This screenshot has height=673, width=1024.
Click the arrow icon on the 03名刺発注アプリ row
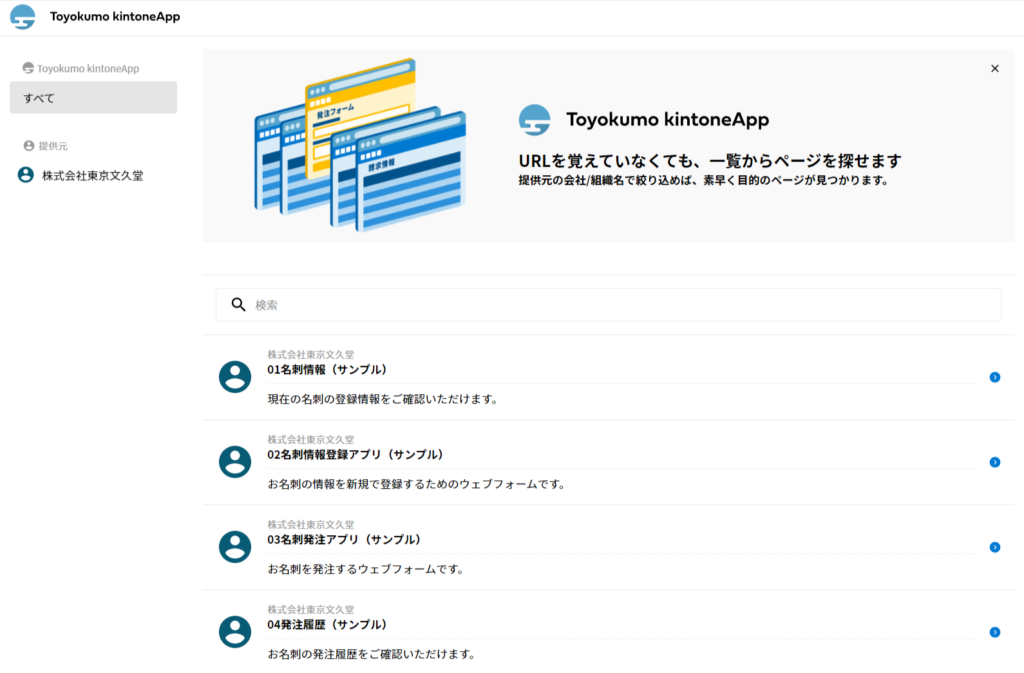click(995, 547)
